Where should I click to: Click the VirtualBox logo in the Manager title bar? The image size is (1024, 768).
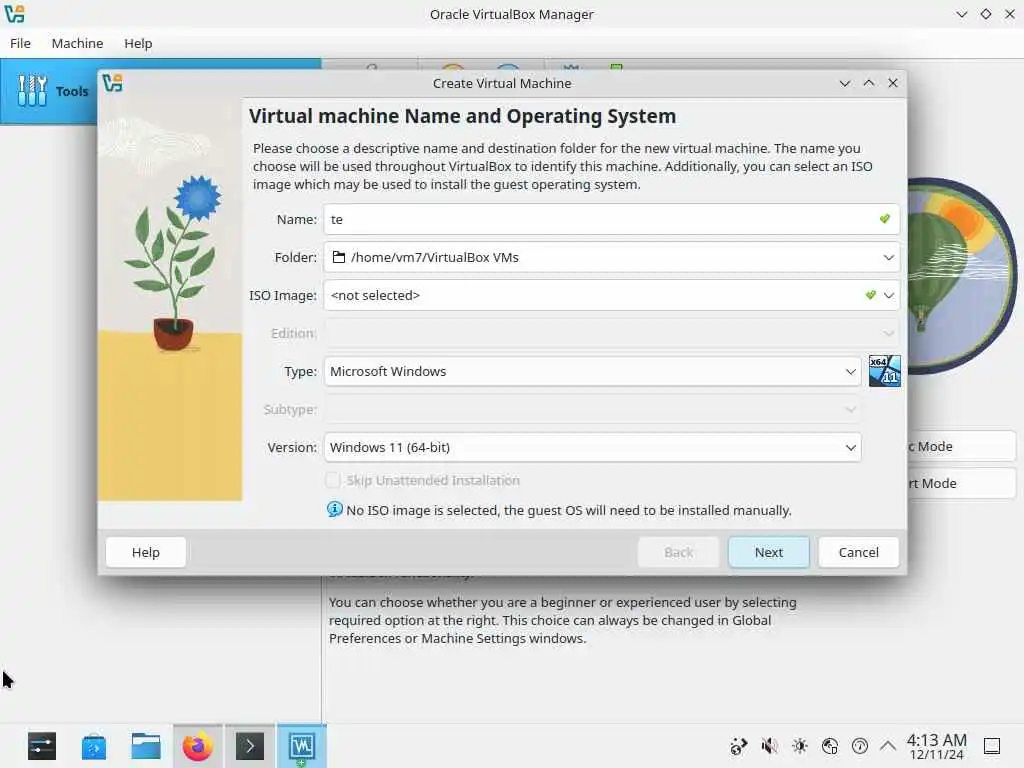pos(14,14)
